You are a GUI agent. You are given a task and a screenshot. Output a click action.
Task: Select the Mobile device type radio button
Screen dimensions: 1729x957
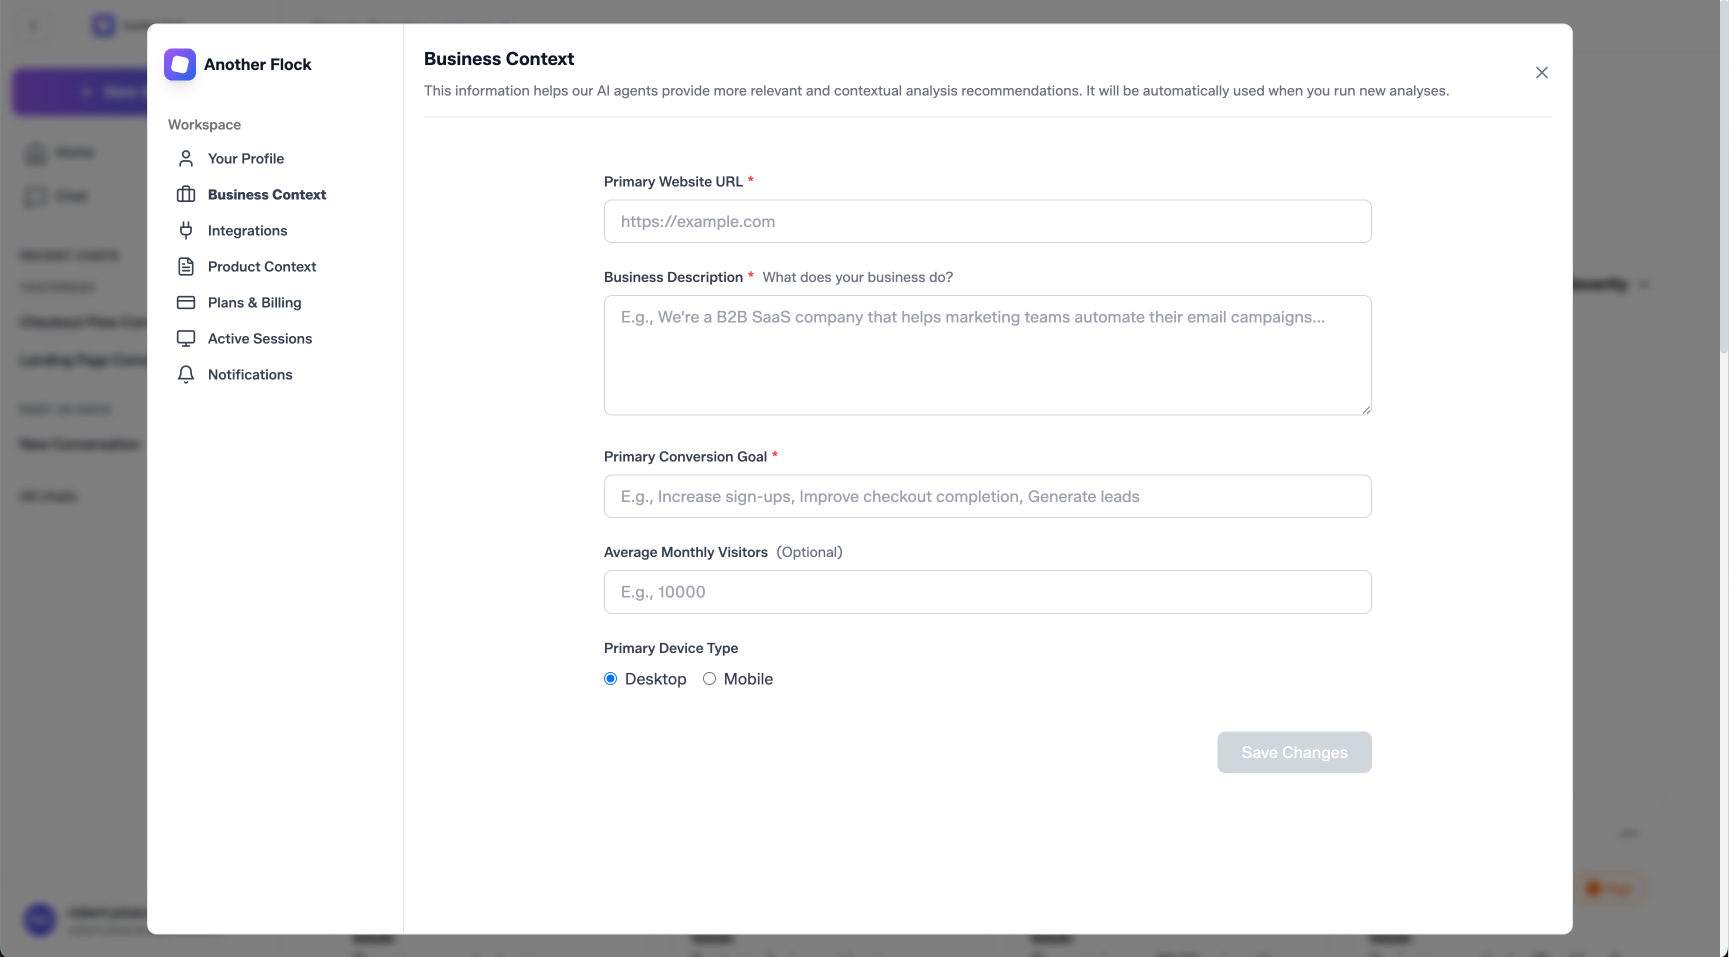click(x=709, y=678)
